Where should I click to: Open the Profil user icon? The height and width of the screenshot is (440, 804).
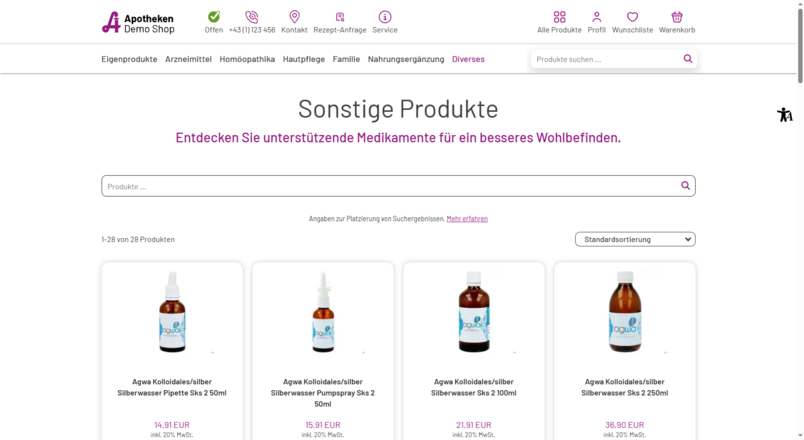coord(596,17)
